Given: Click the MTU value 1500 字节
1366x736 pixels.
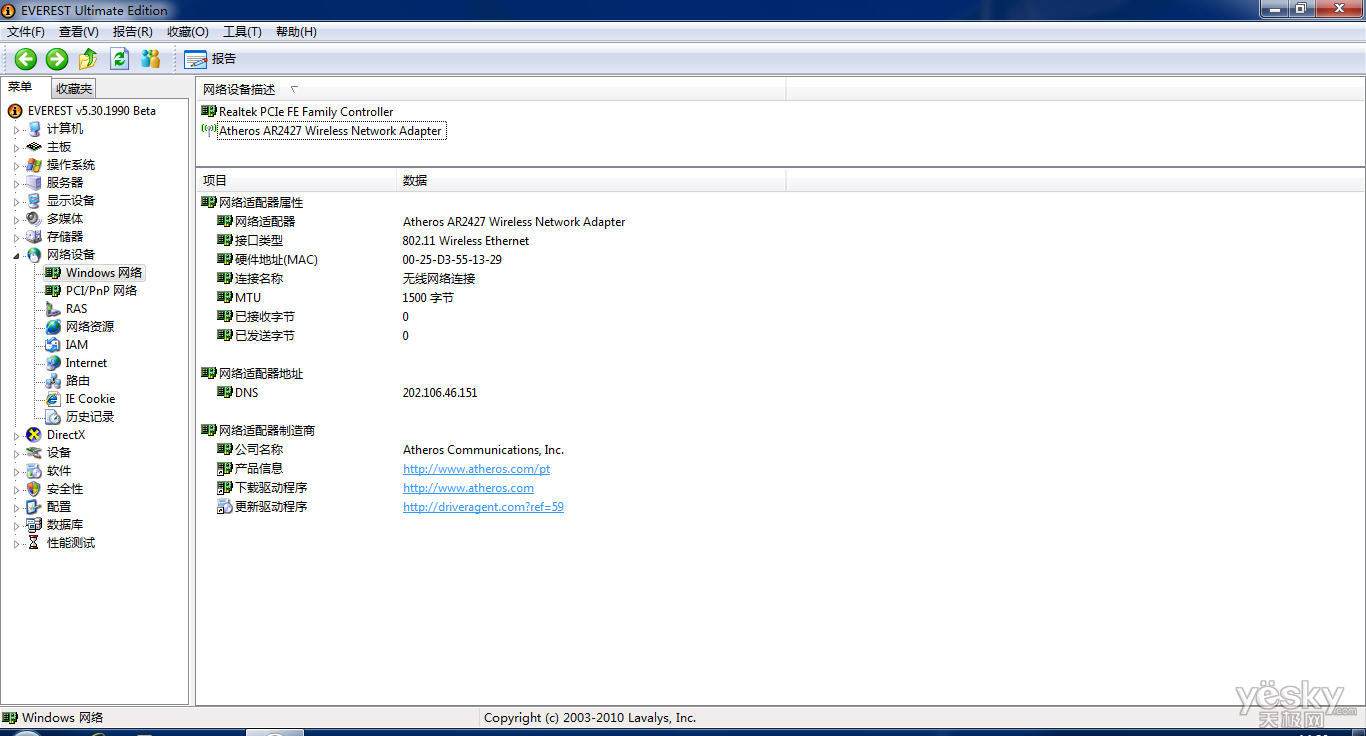Looking at the screenshot, I should click(428, 298).
